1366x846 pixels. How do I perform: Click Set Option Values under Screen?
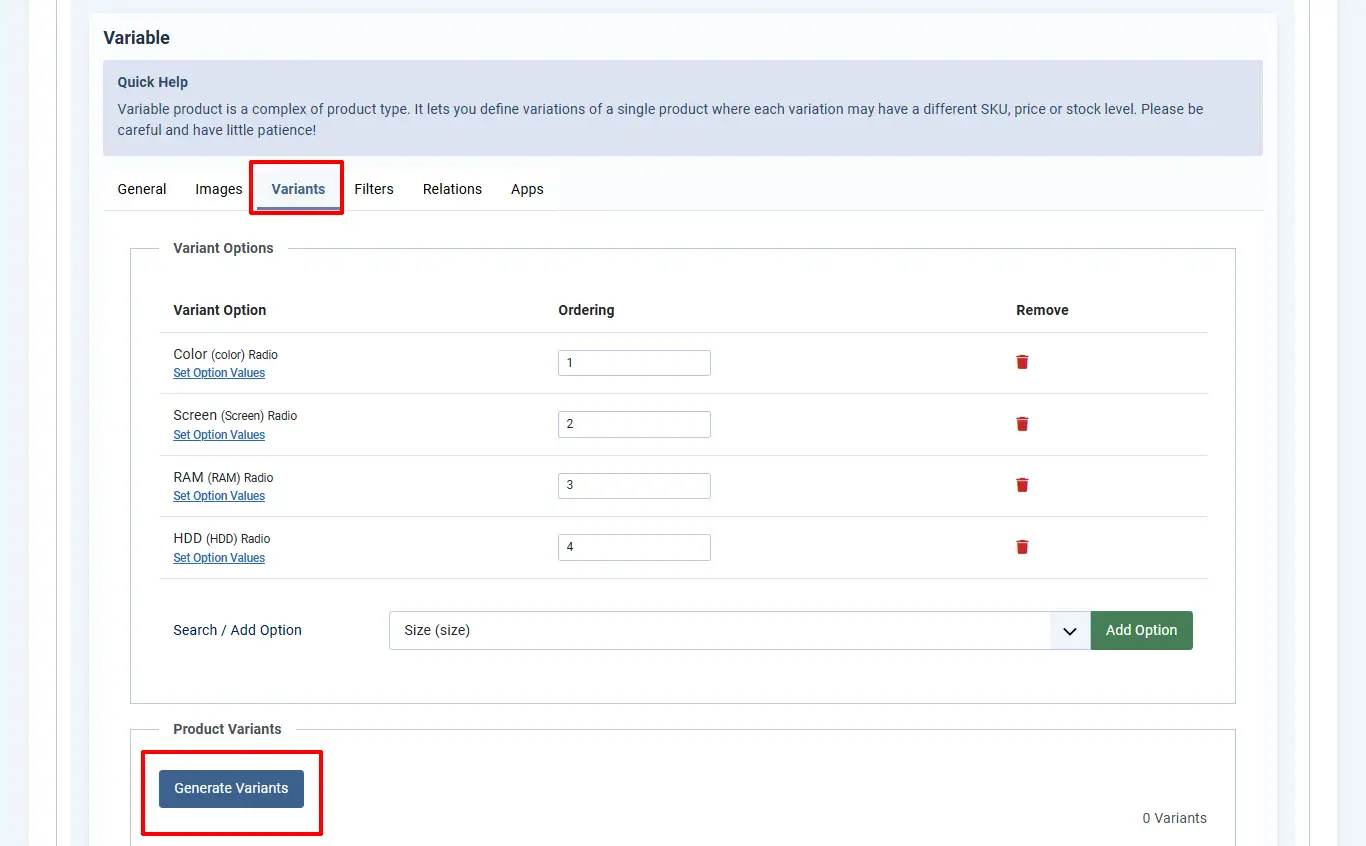pos(219,435)
